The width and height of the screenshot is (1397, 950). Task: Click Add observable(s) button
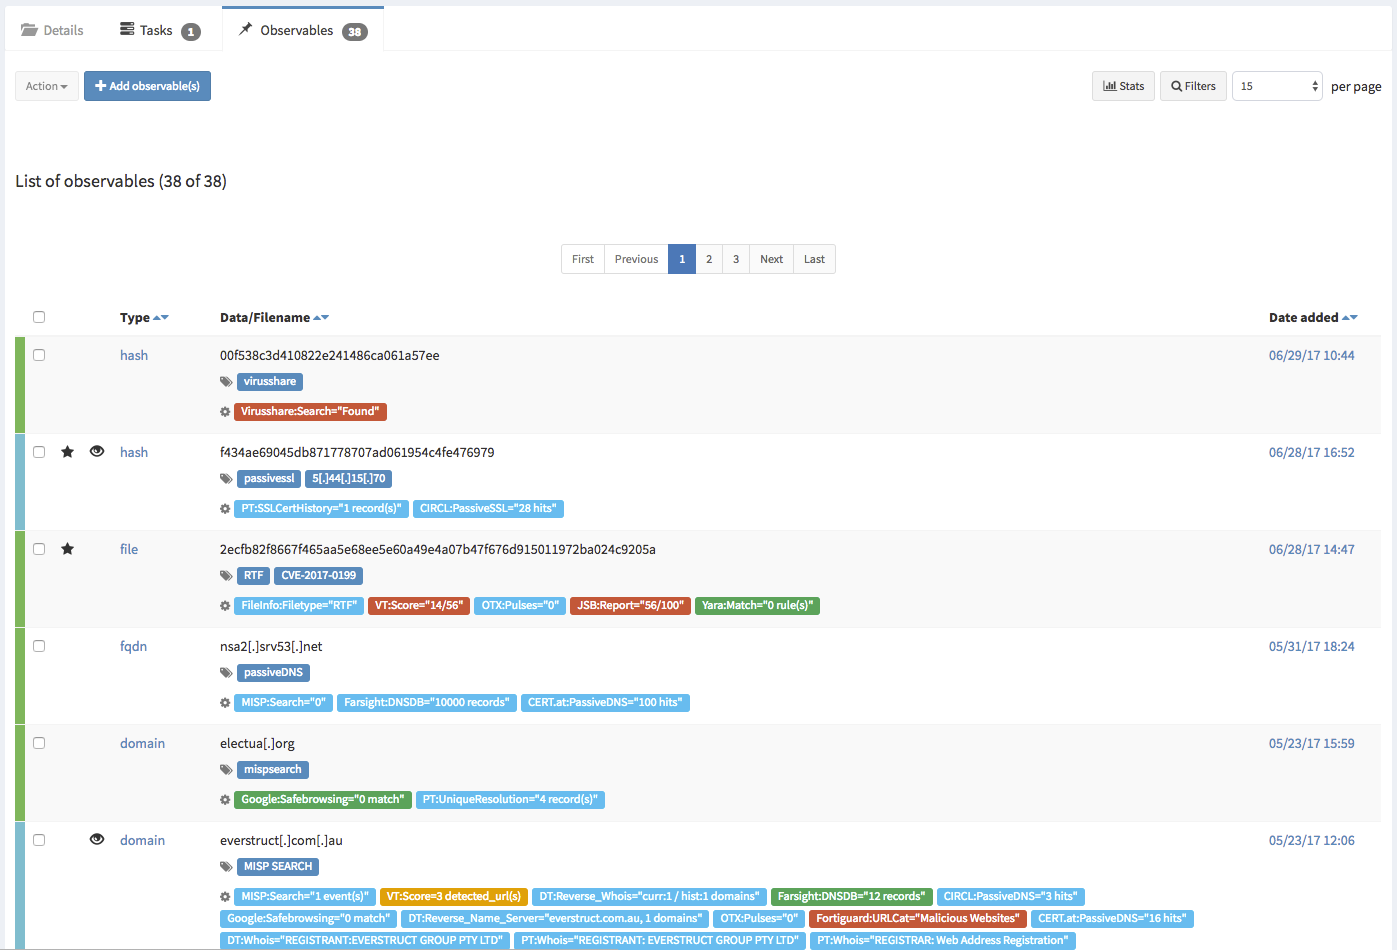point(147,86)
